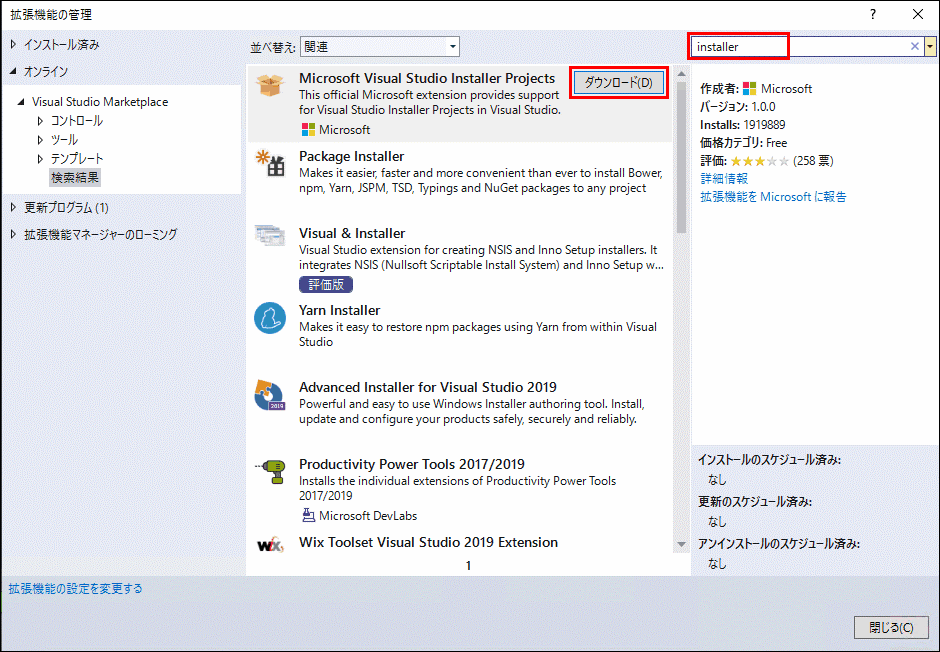Click 更新のスケジュール済み label

(754, 502)
